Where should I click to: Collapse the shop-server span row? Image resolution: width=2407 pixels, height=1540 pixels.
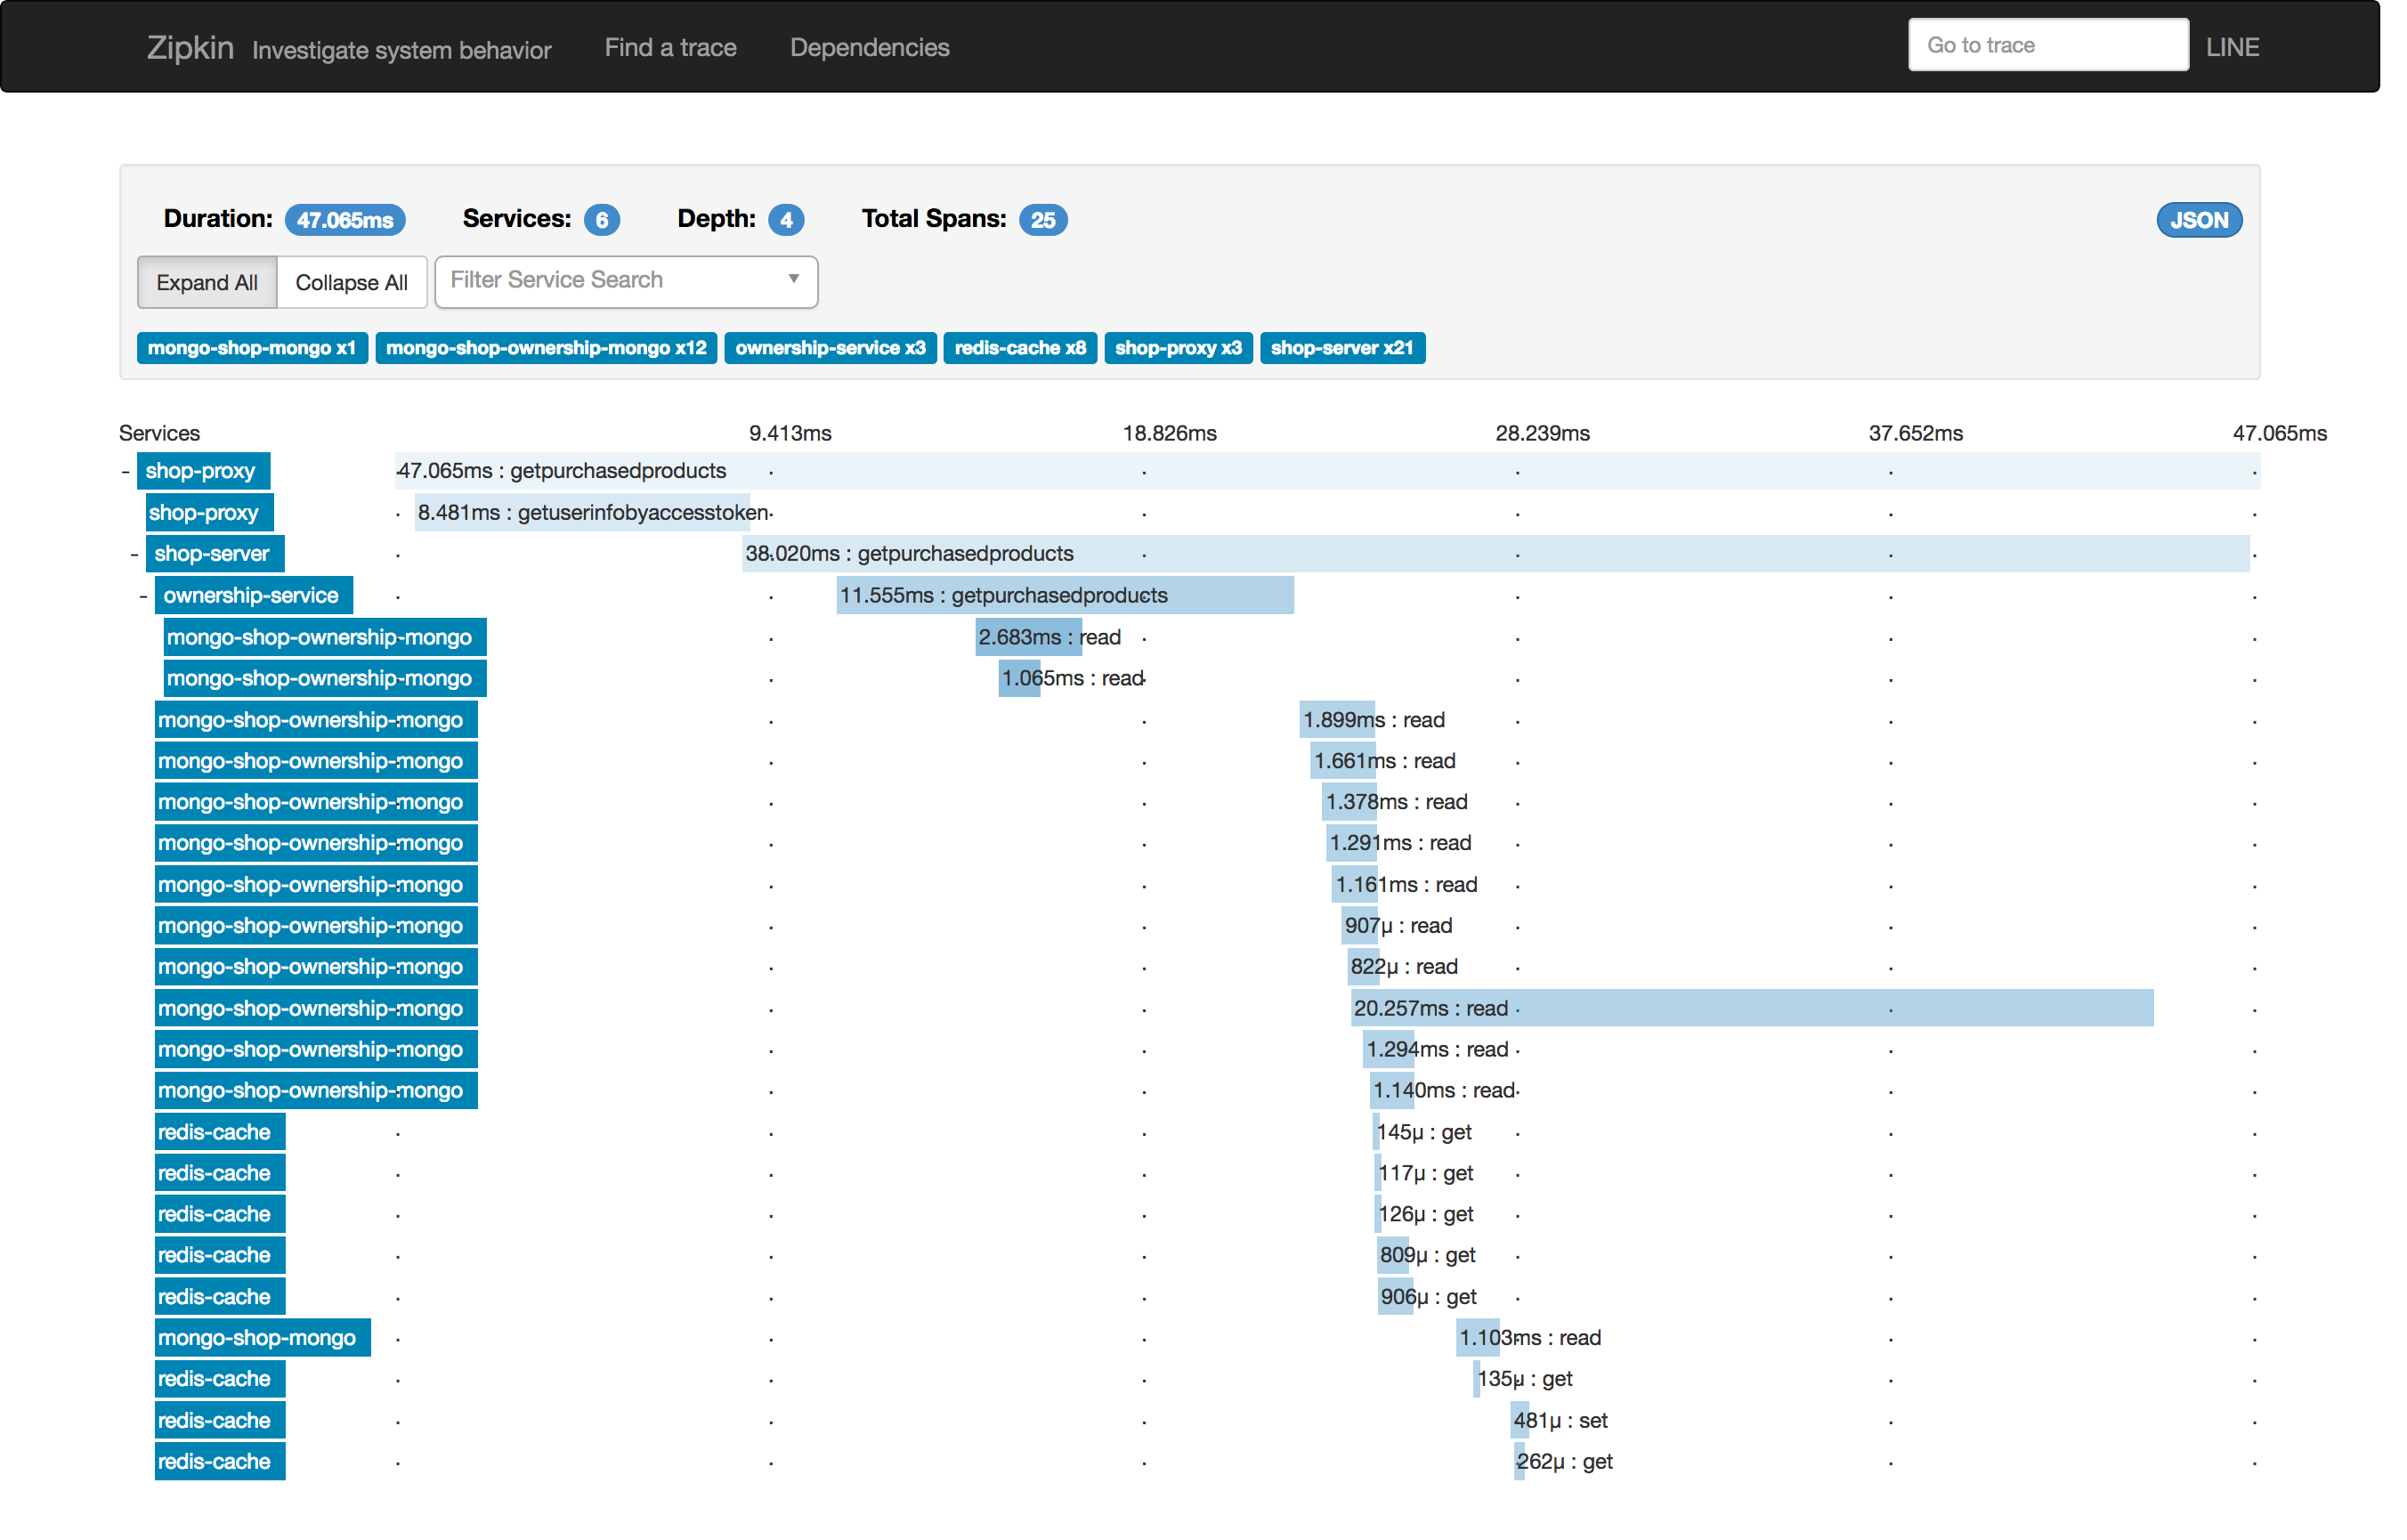[134, 554]
